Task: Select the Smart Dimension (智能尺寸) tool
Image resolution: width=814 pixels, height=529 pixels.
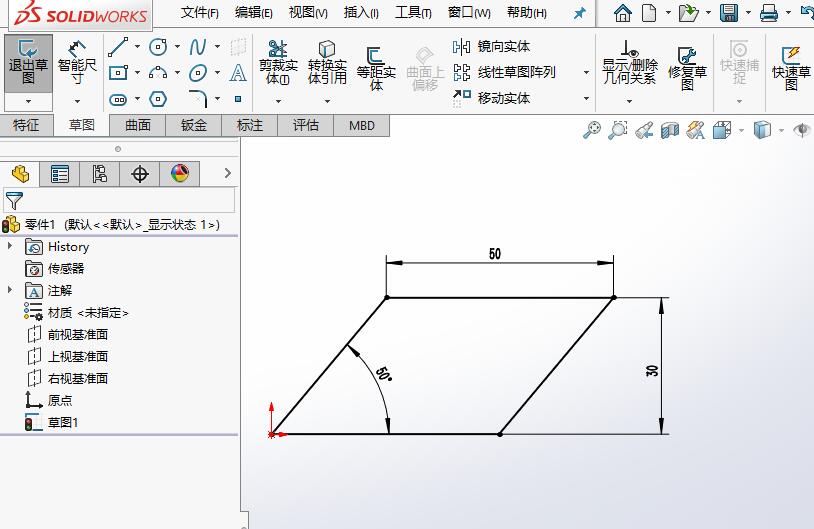Action: pyautogui.click(x=77, y=63)
